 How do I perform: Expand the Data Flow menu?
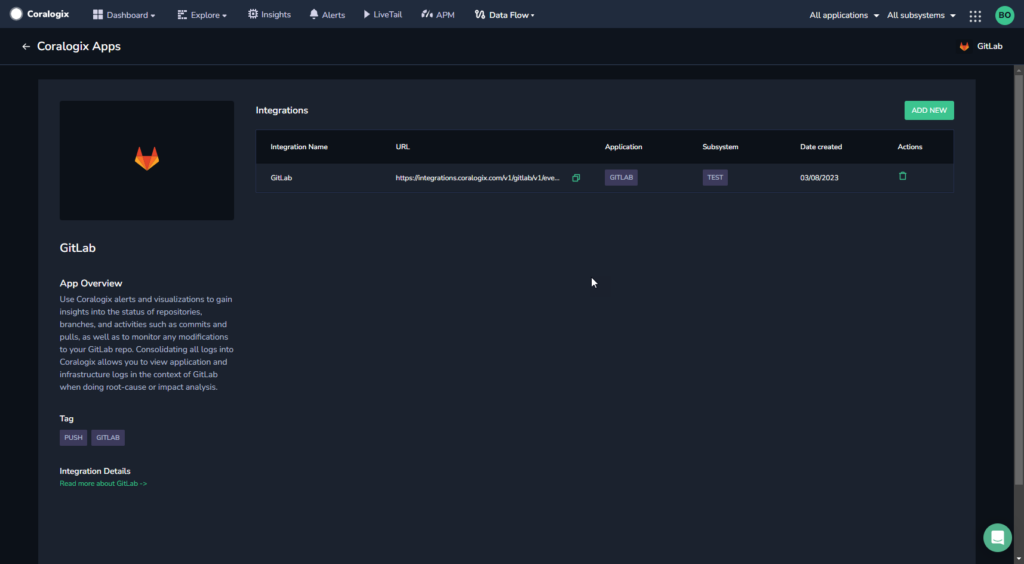504,14
